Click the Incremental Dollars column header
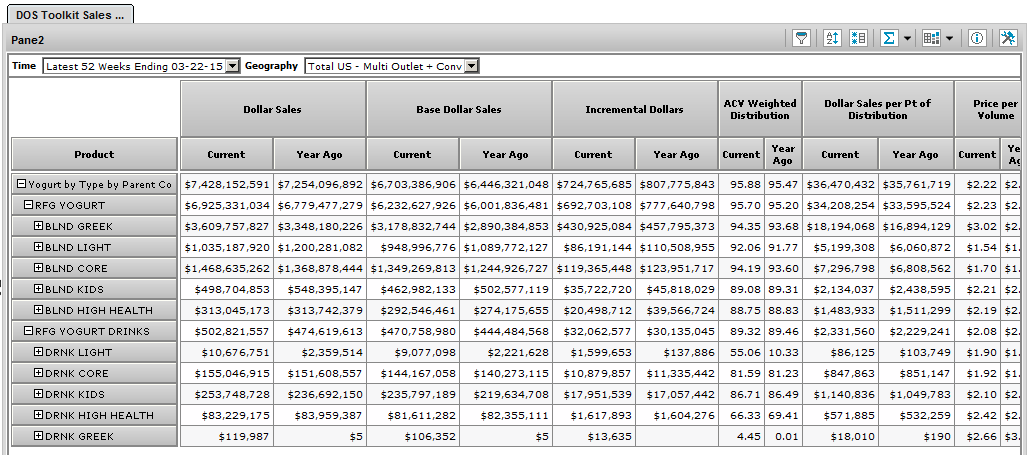 tap(634, 109)
